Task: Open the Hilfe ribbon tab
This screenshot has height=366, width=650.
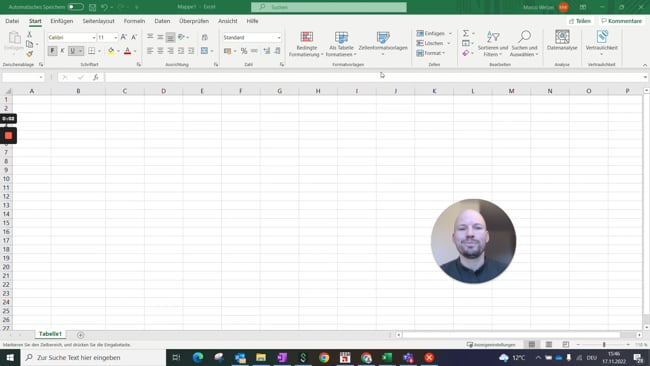Action: click(252, 21)
